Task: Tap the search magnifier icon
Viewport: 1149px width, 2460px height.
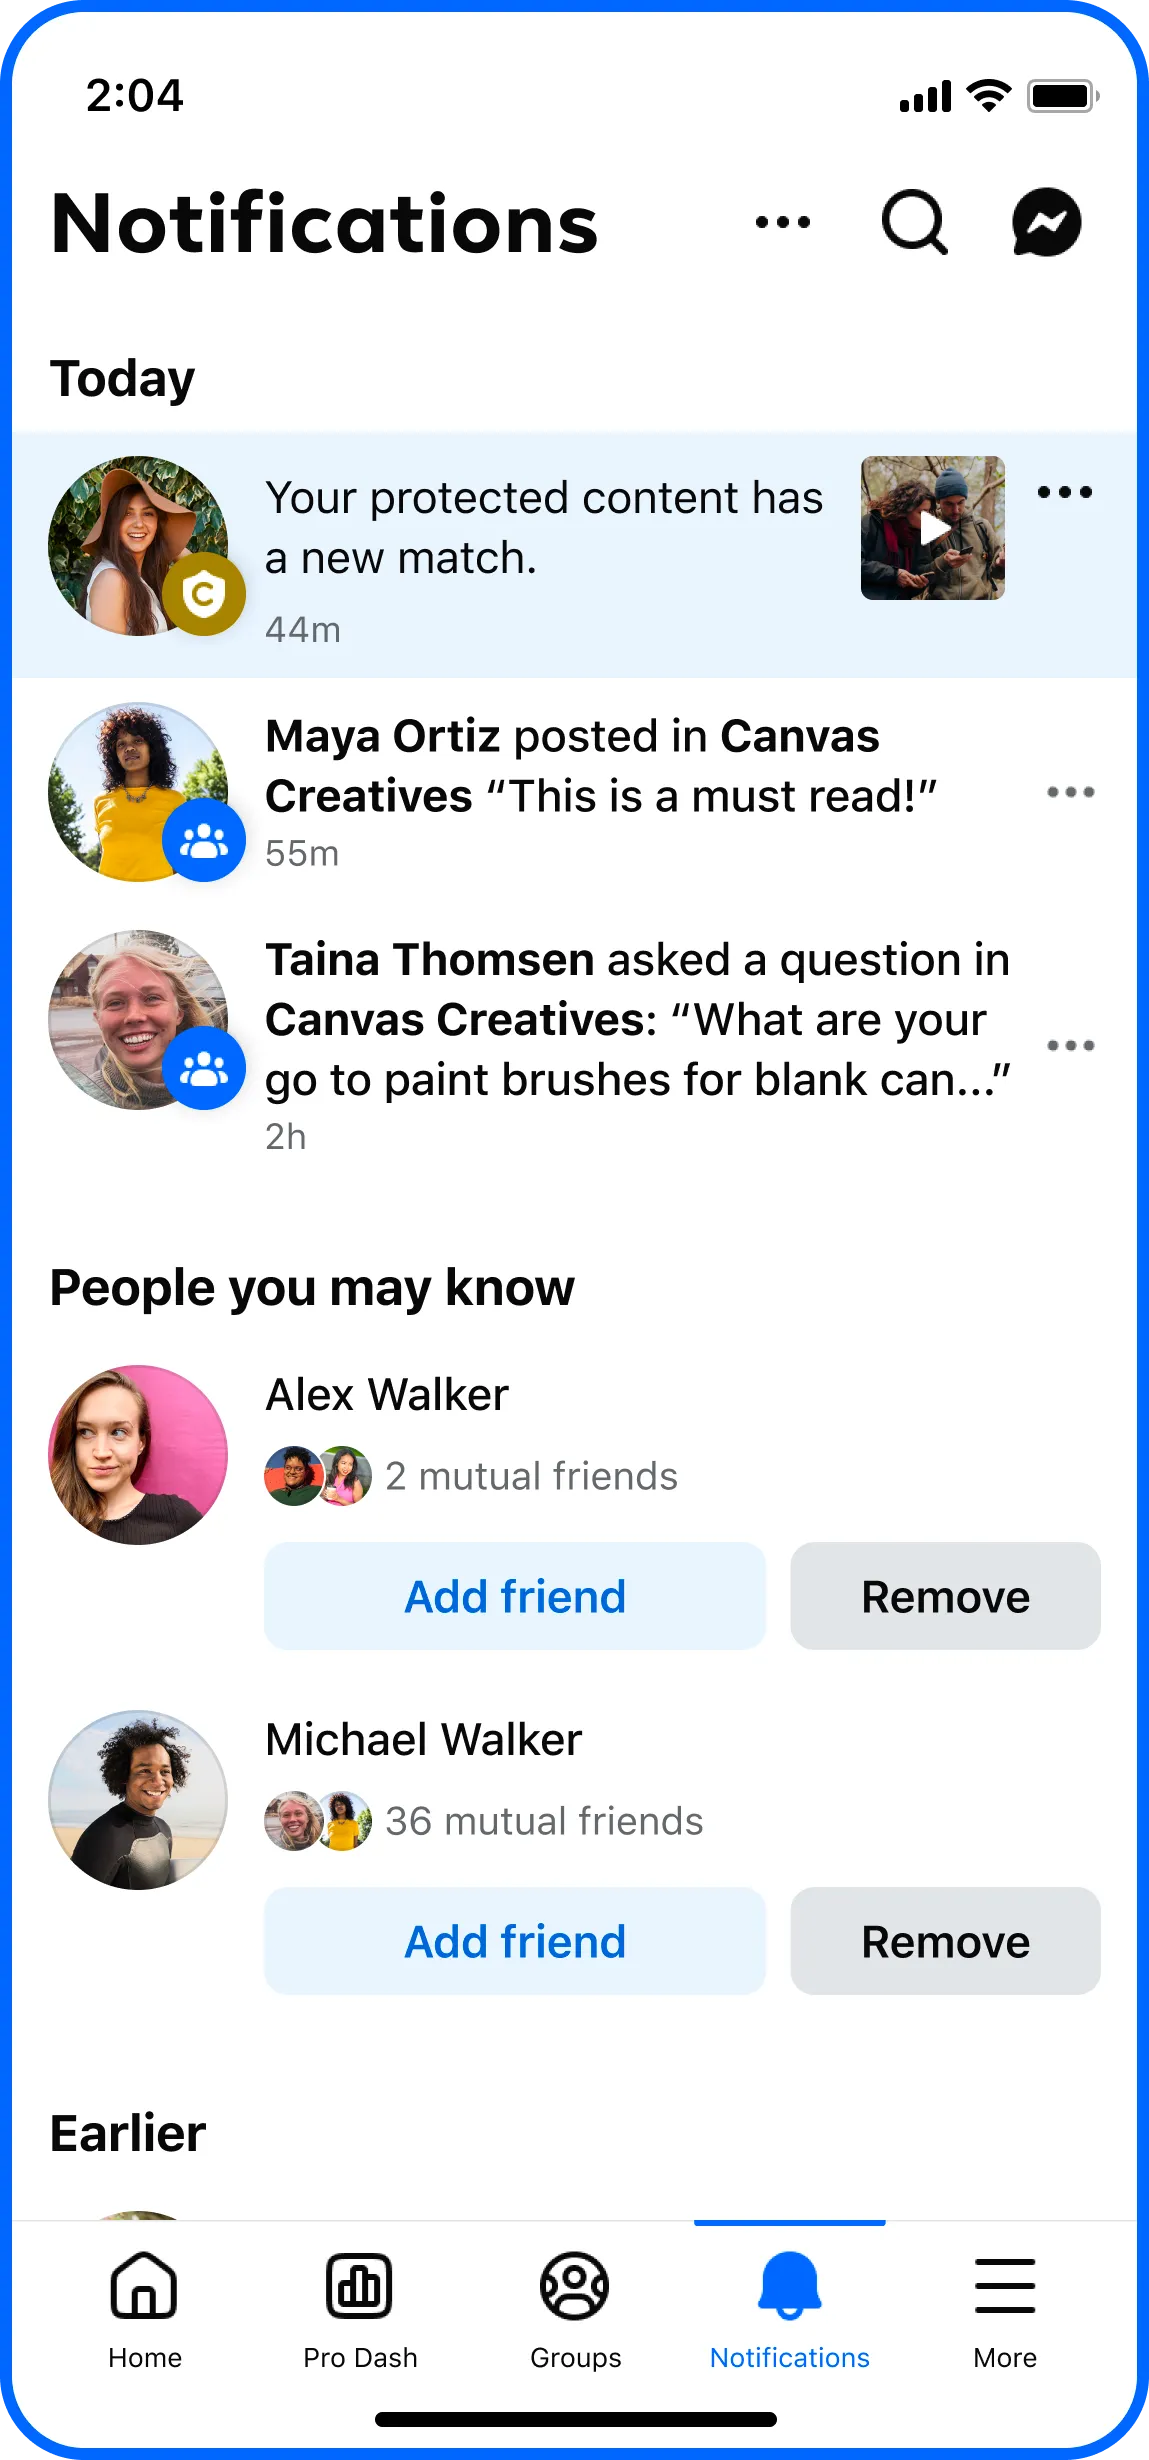Action: 914,222
